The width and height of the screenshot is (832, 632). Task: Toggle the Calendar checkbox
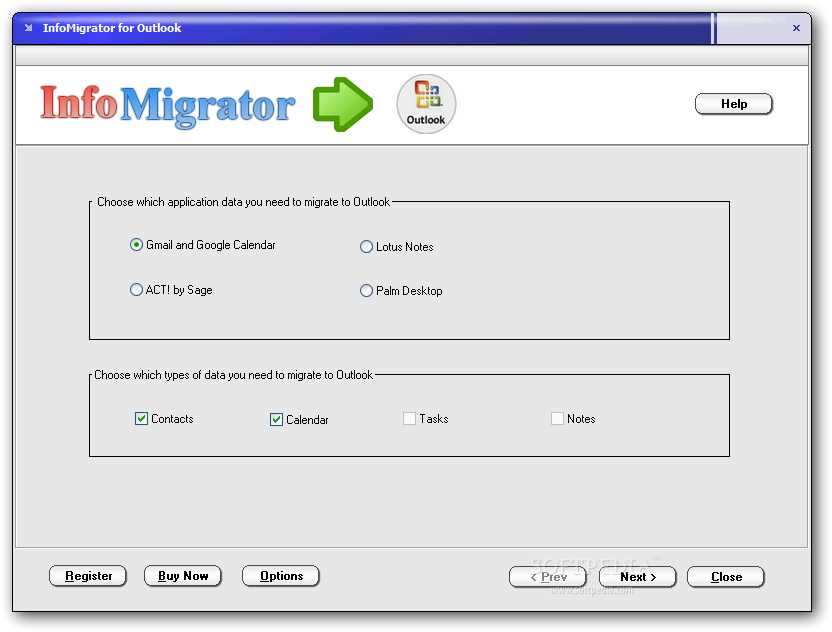coord(276,420)
